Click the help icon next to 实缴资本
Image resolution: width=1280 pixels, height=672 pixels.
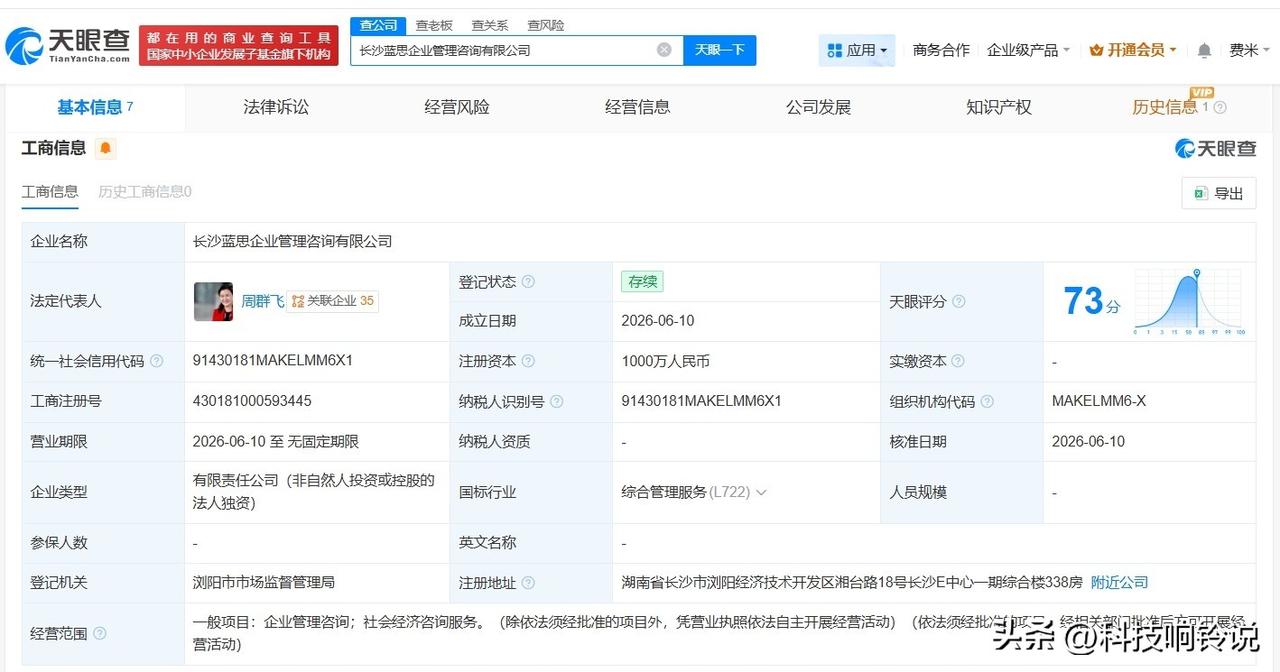(959, 361)
